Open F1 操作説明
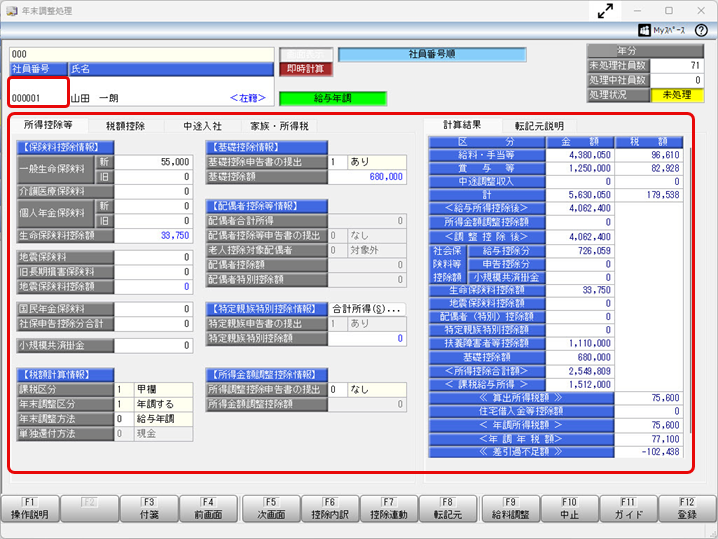The image size is (718, 539). coord(30,509)
